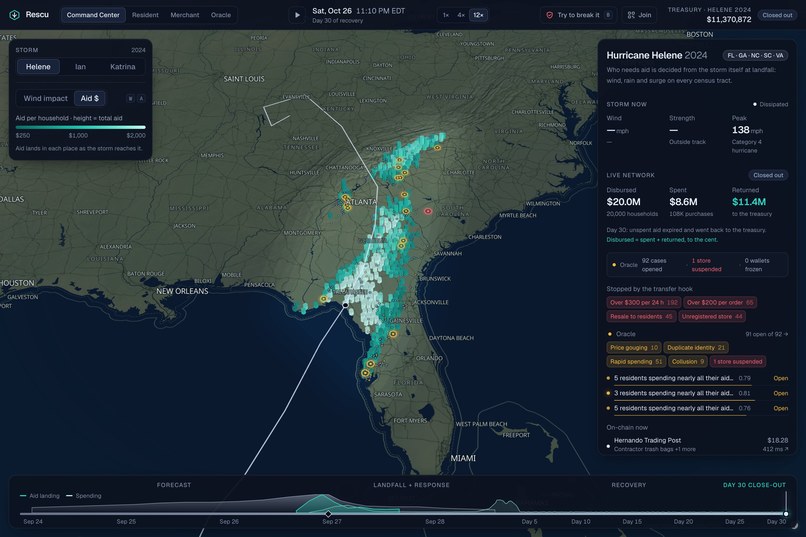
Task: Click the small A toggle in the Storm panel
Action: (141, 98)
